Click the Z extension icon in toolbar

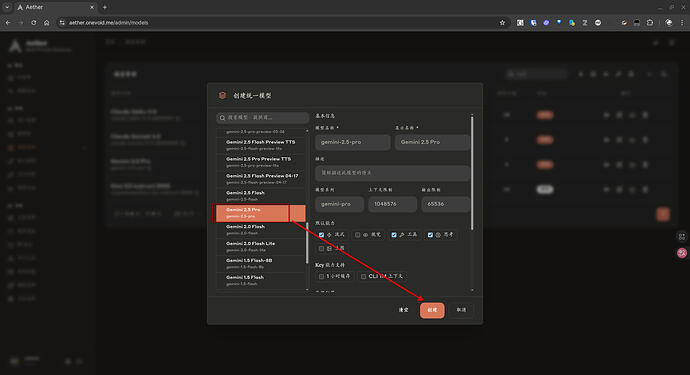click(585, 22)
